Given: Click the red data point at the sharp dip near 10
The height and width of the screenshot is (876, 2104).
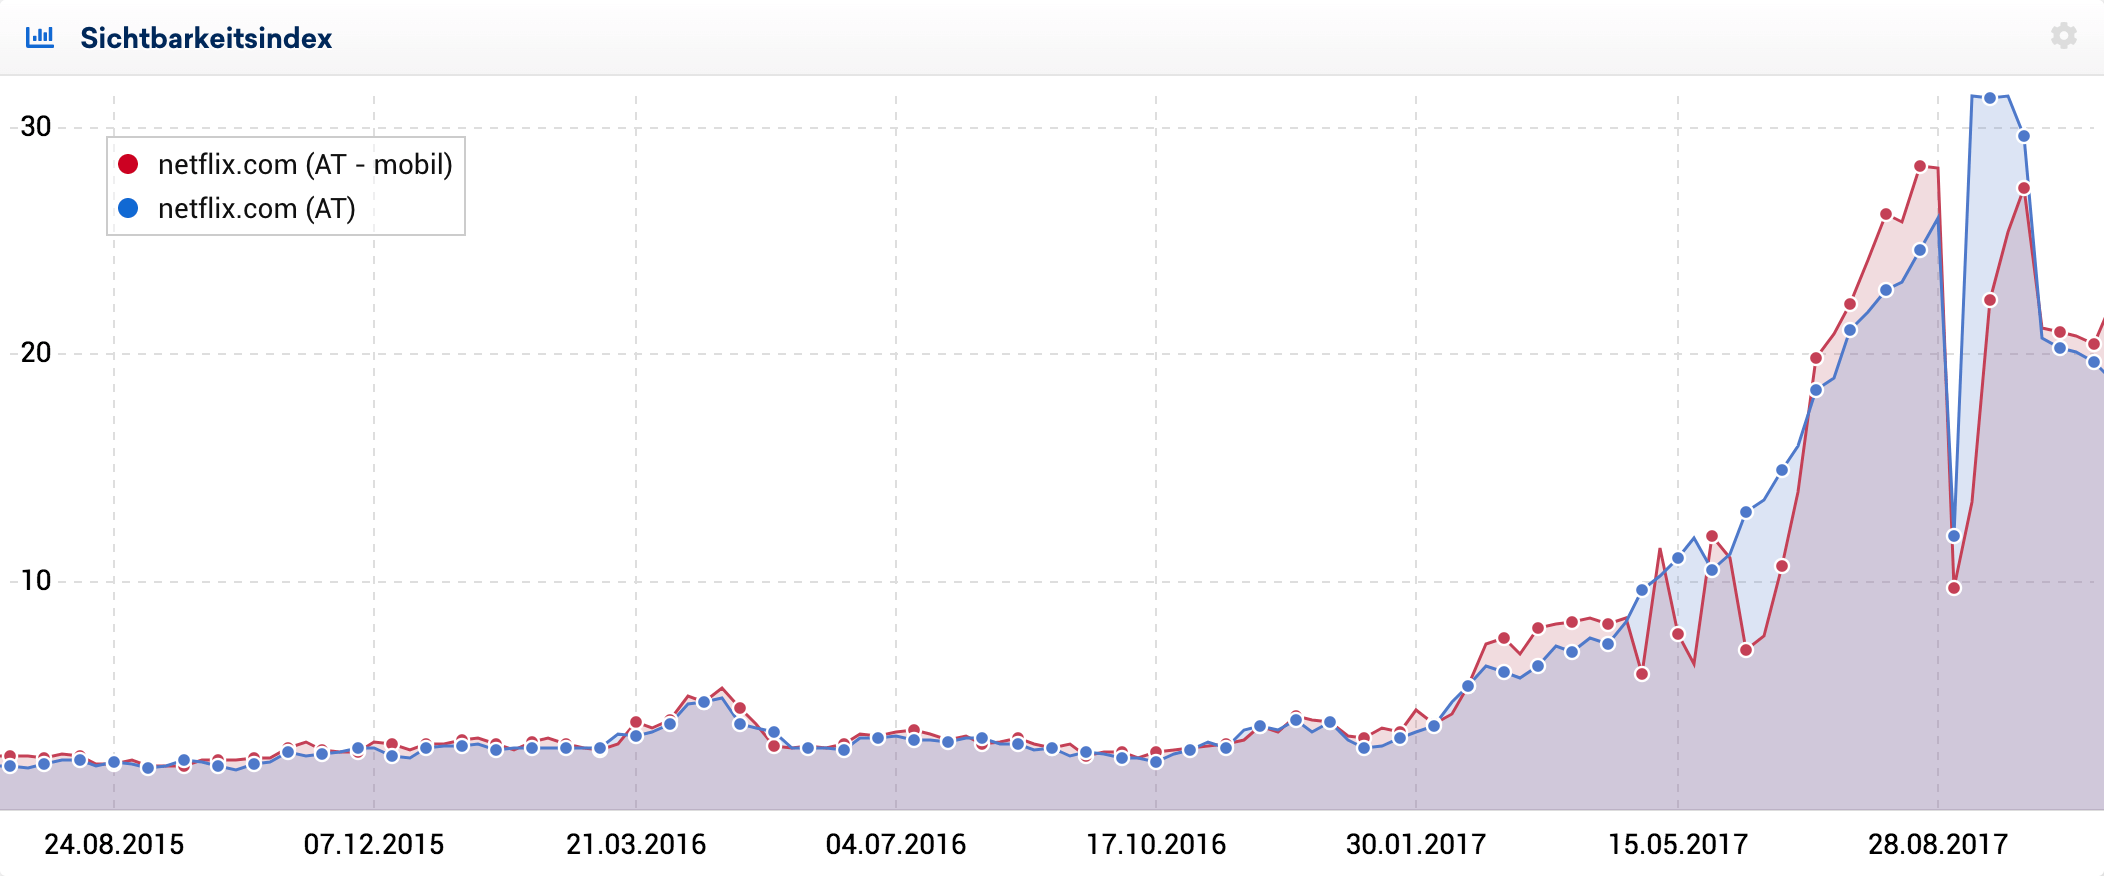Looking at the screenshot, I should tap(1954, 588).
